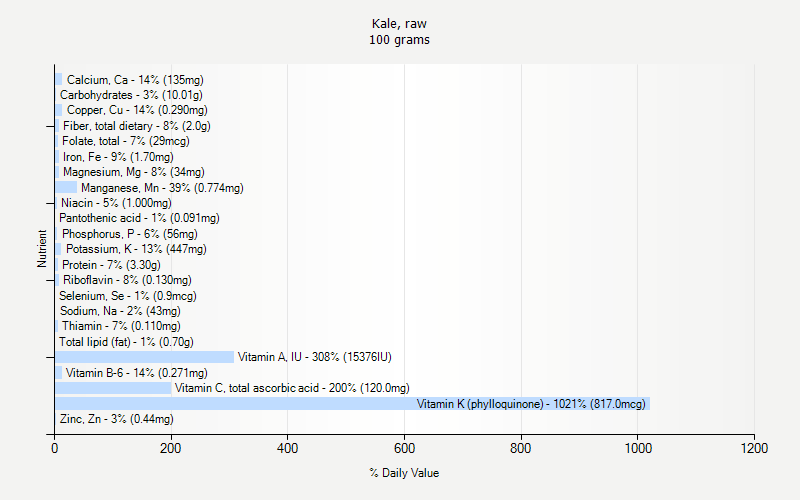Click the 'Kale, raw' chart title
The height and width of the screenshot is (500, 800).
(x=399, y=24)
